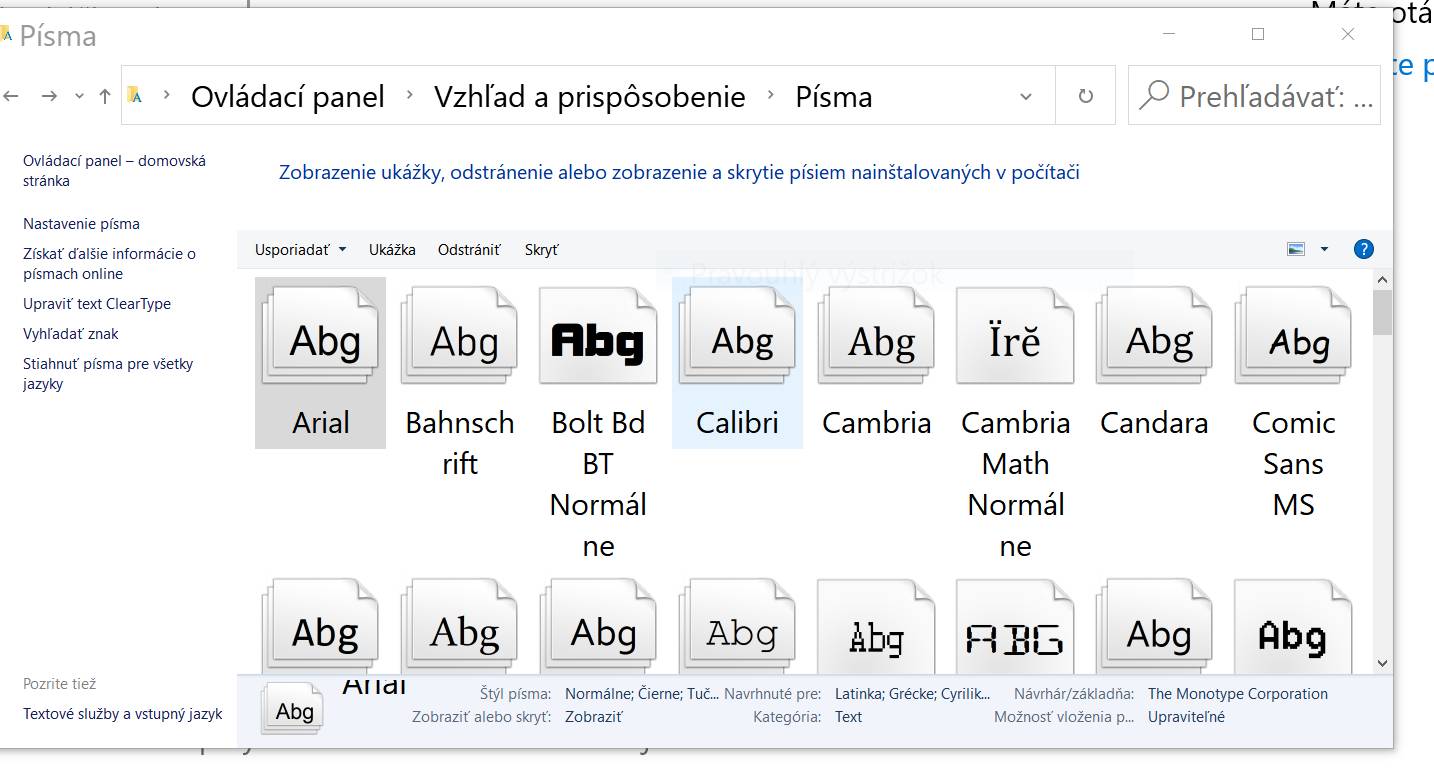1434x775 pixels.
Task: Go back with the back arrow
Action: pyautogui.click(x=11, y=96)
